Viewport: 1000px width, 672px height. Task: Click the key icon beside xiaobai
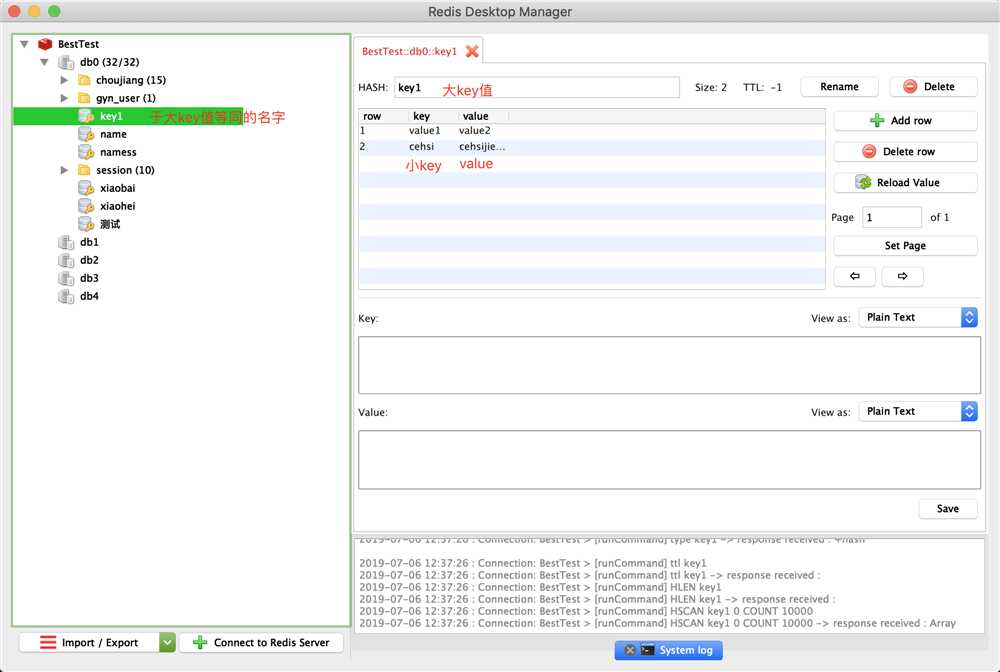pos(86,188)
